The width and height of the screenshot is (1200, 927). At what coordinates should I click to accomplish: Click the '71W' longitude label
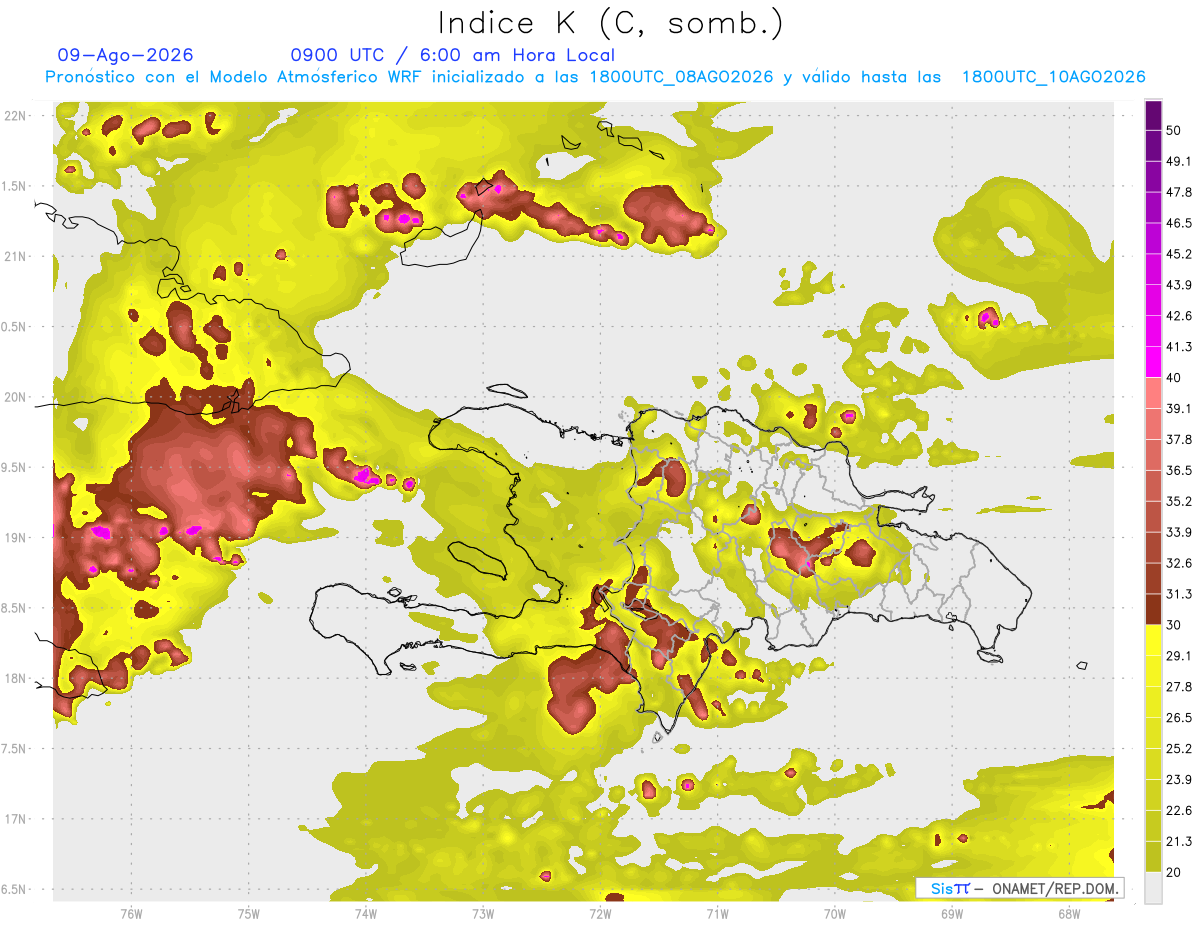point(717,914)
